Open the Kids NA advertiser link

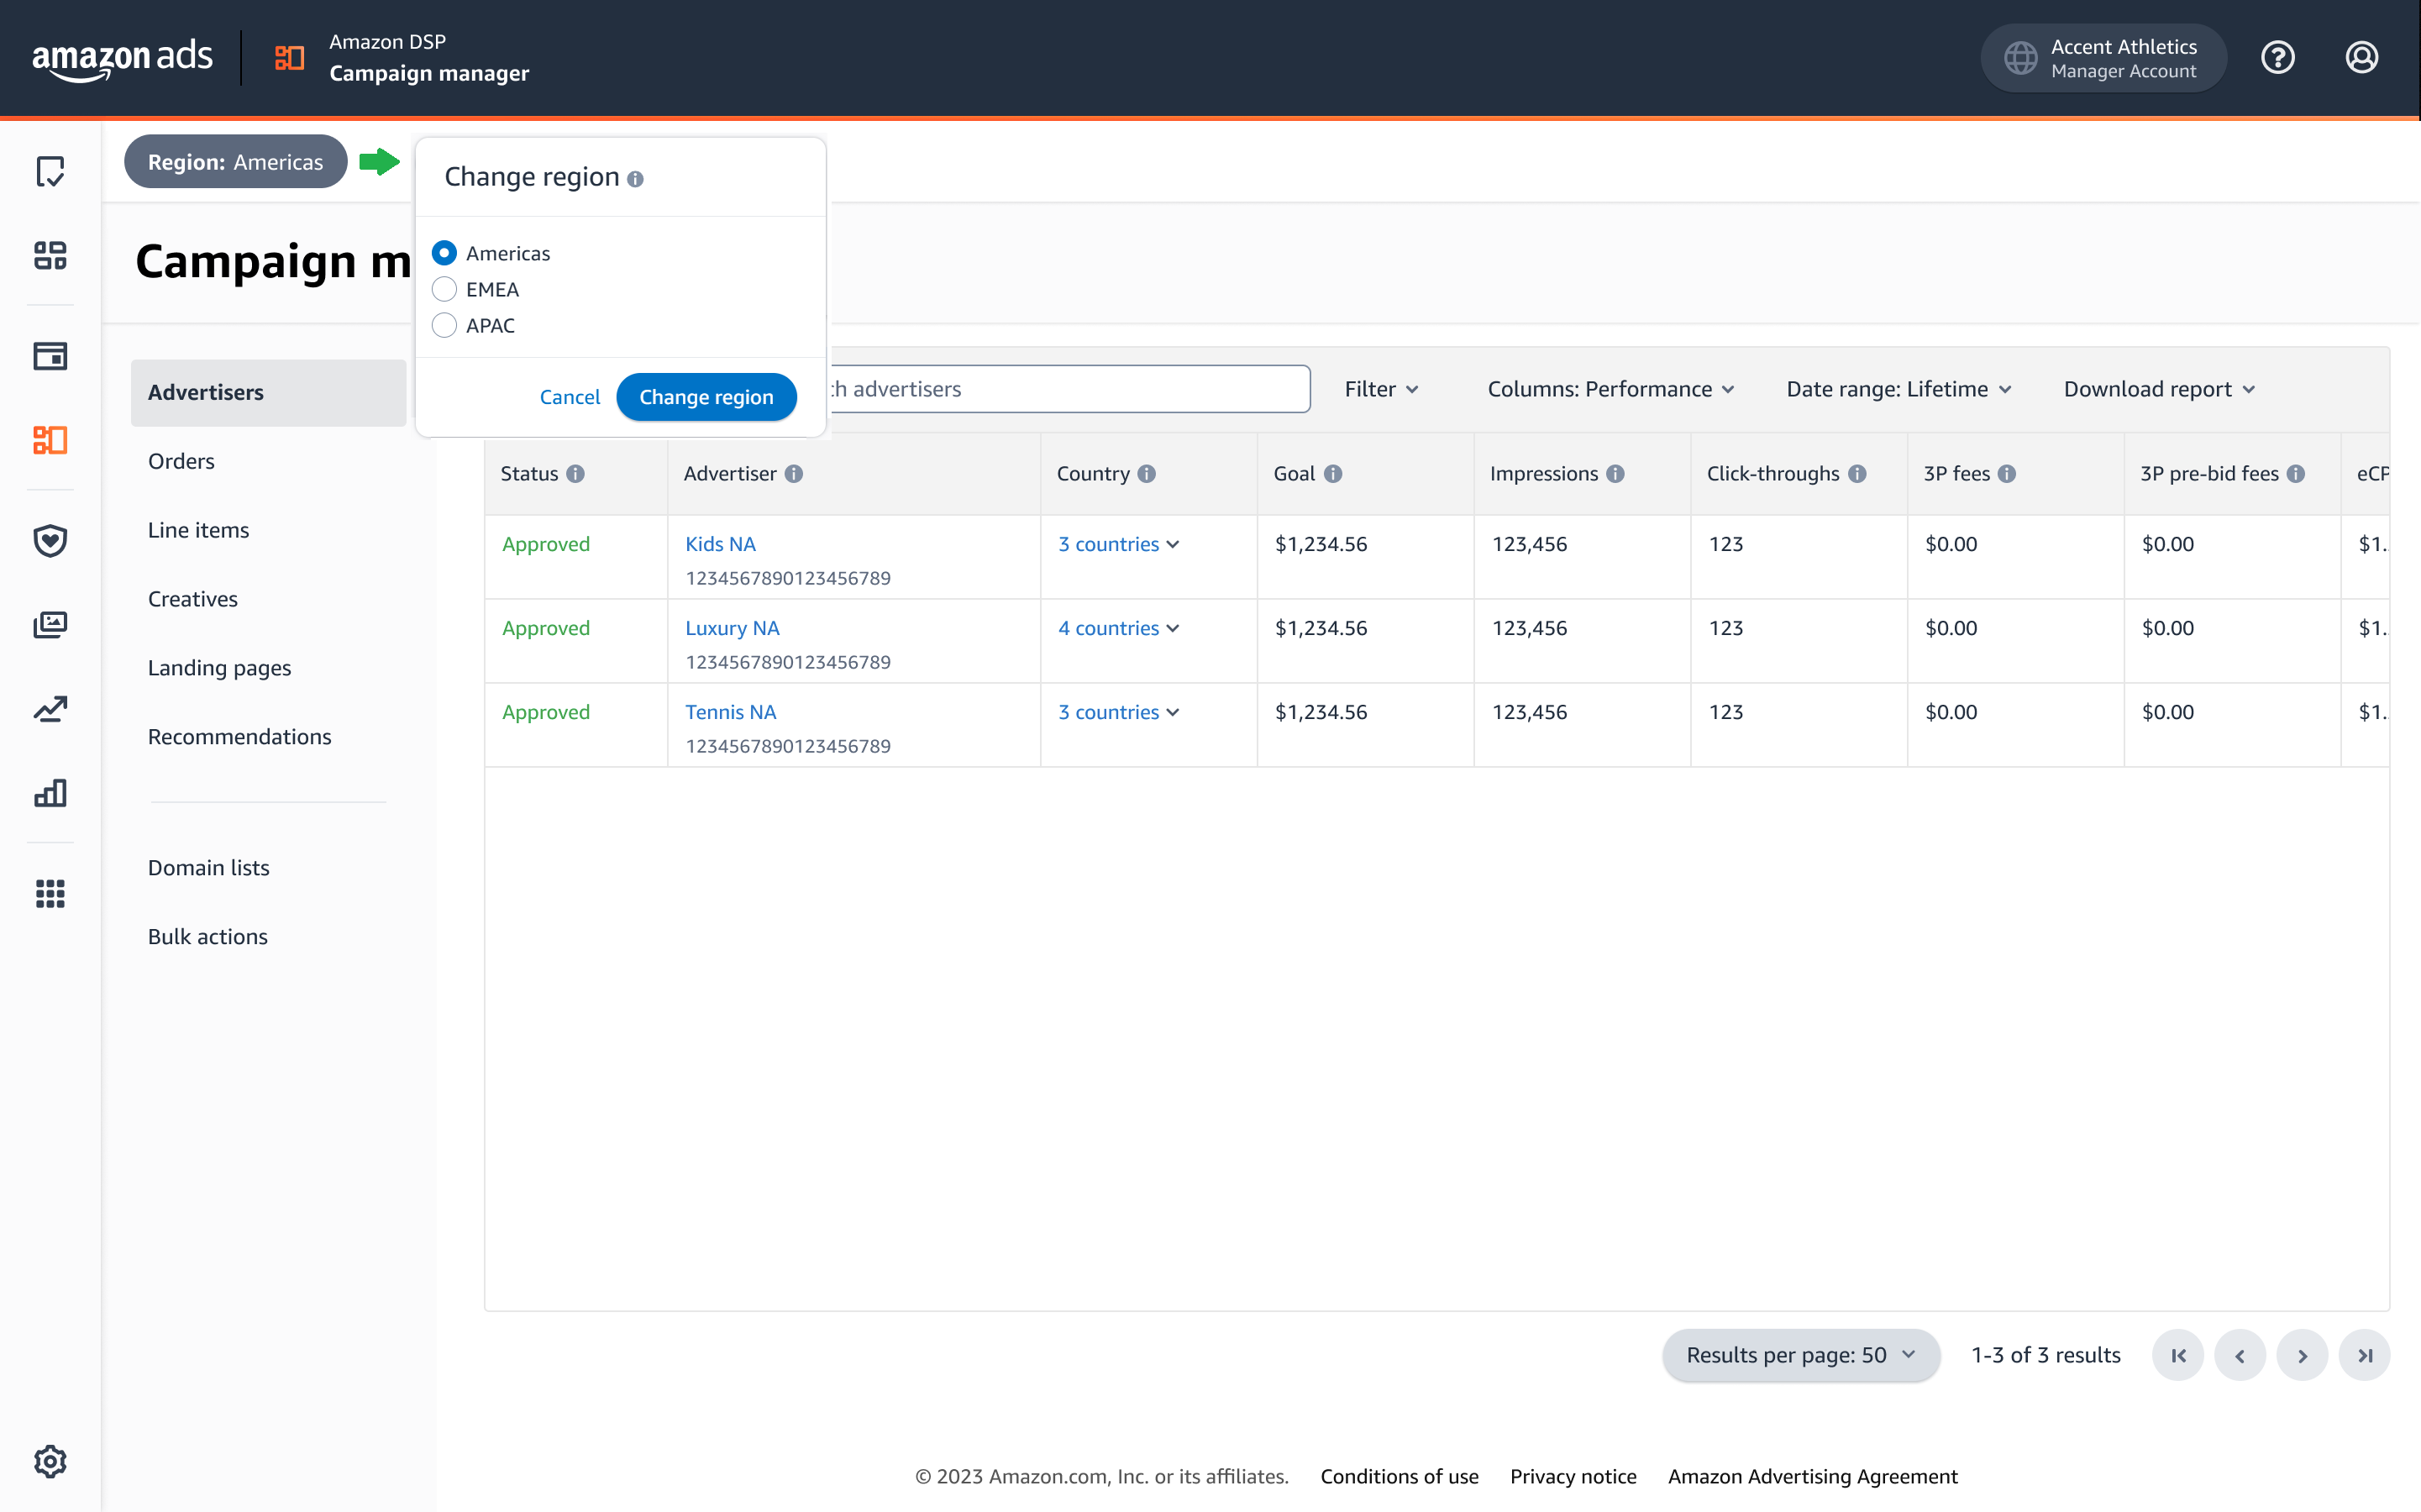coord(720,544)
